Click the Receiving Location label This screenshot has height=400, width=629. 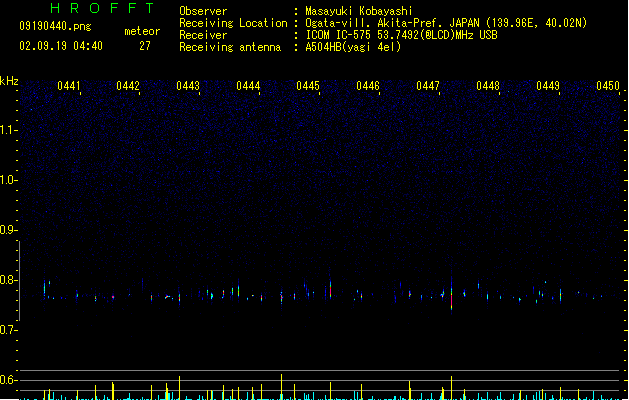pos(233,23)
